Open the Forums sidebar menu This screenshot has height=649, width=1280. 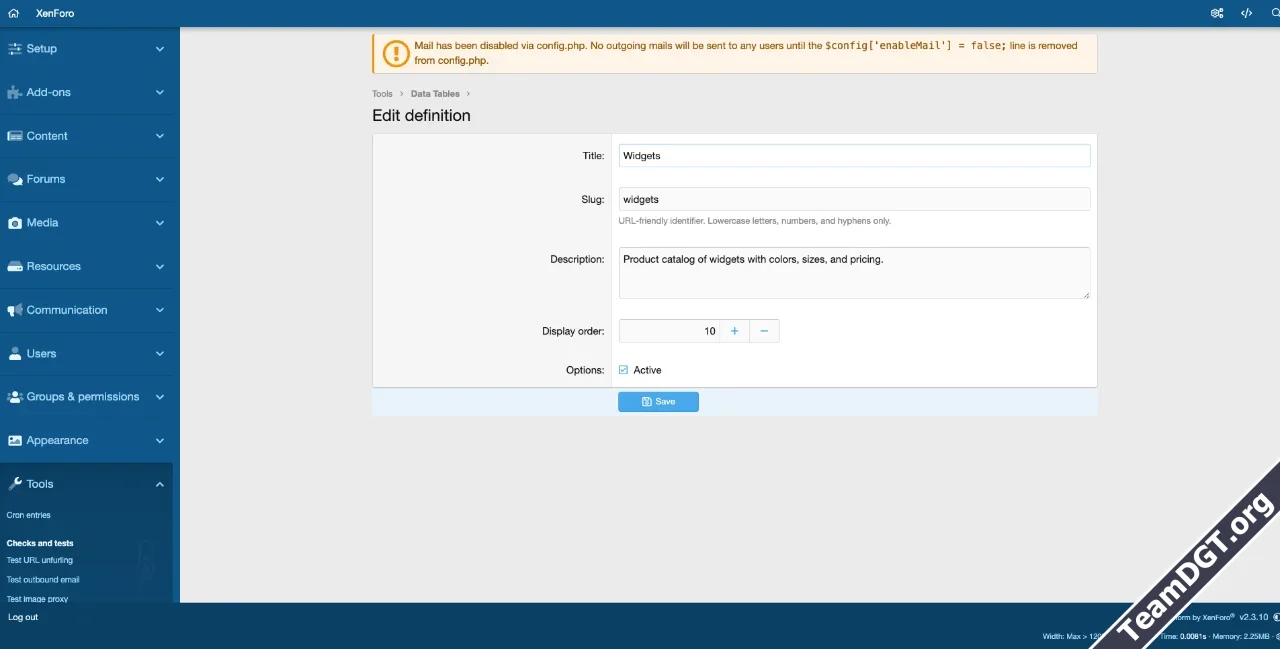(46, 179)
